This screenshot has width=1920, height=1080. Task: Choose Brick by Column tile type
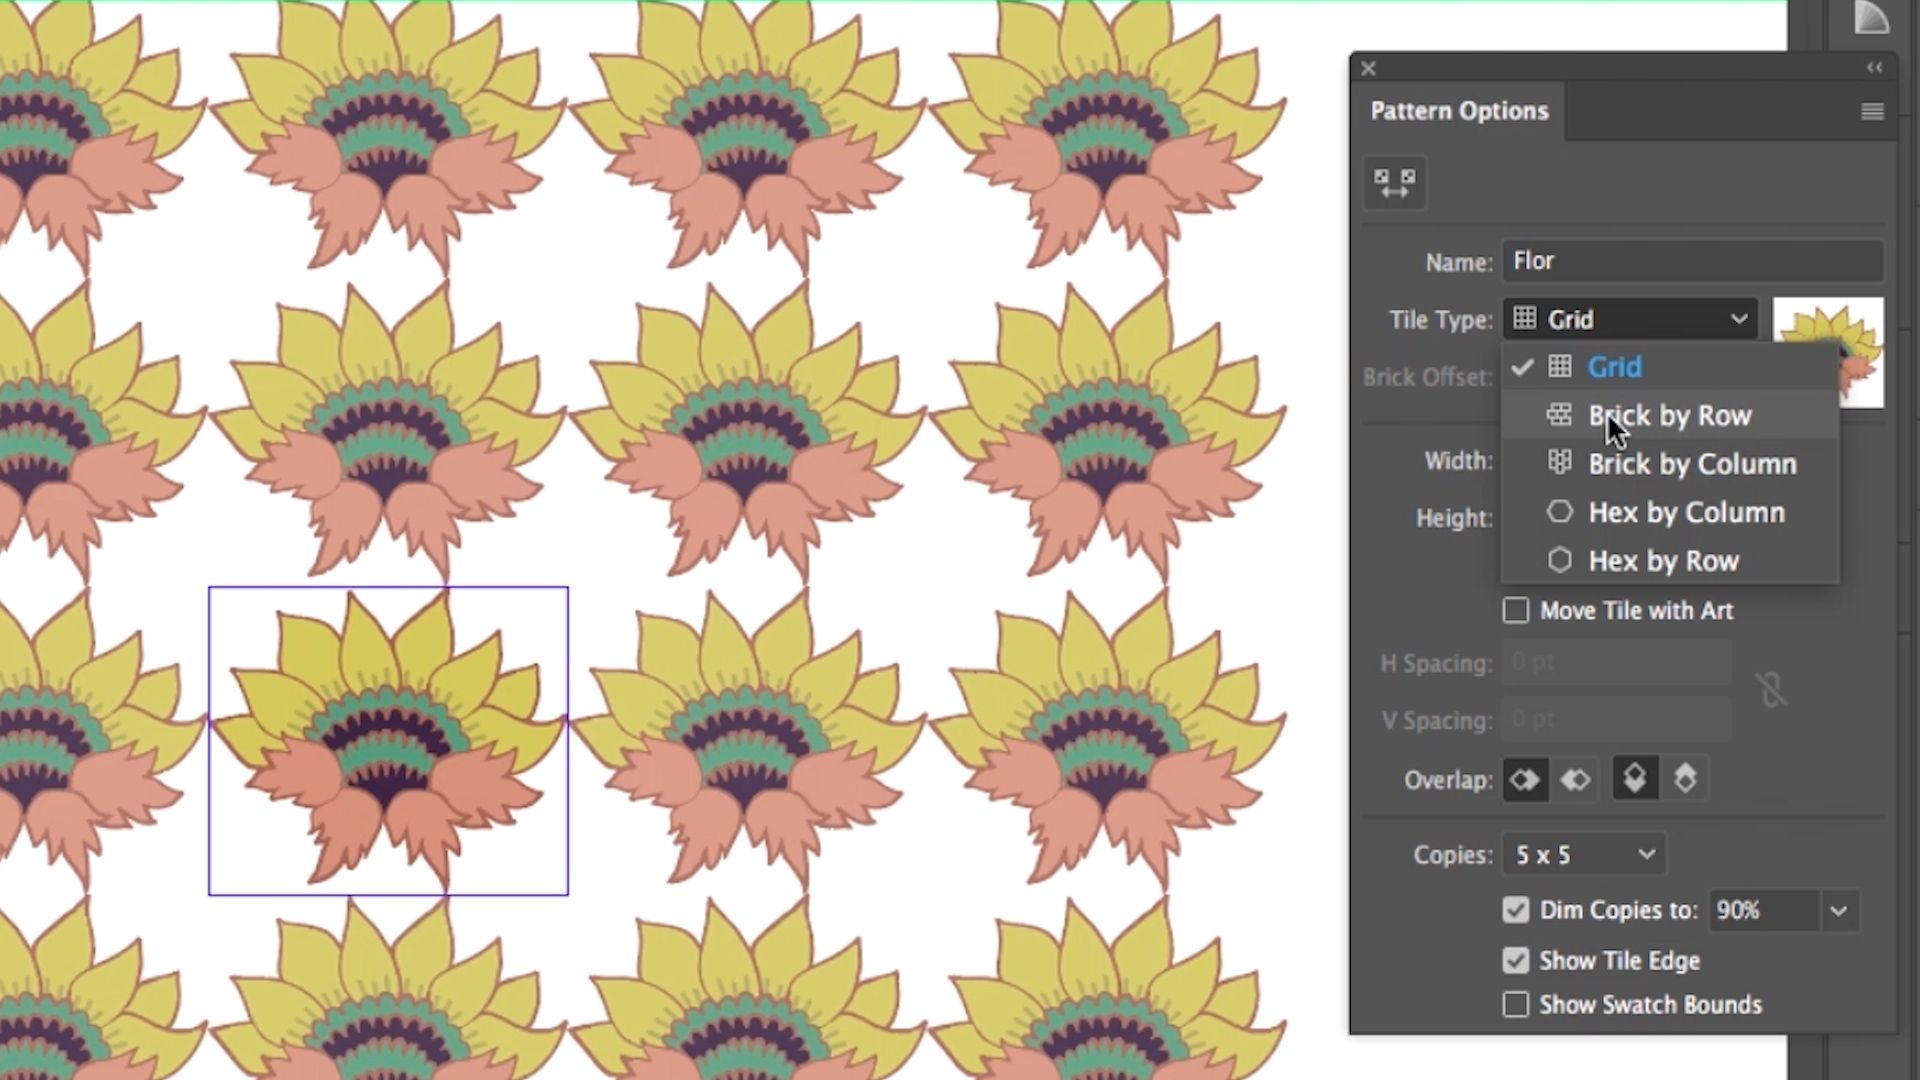point(1669,464)
